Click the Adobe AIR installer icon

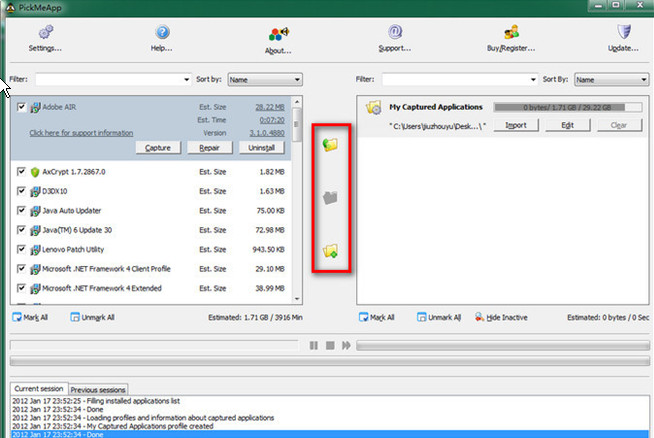[x=35, y=108]
